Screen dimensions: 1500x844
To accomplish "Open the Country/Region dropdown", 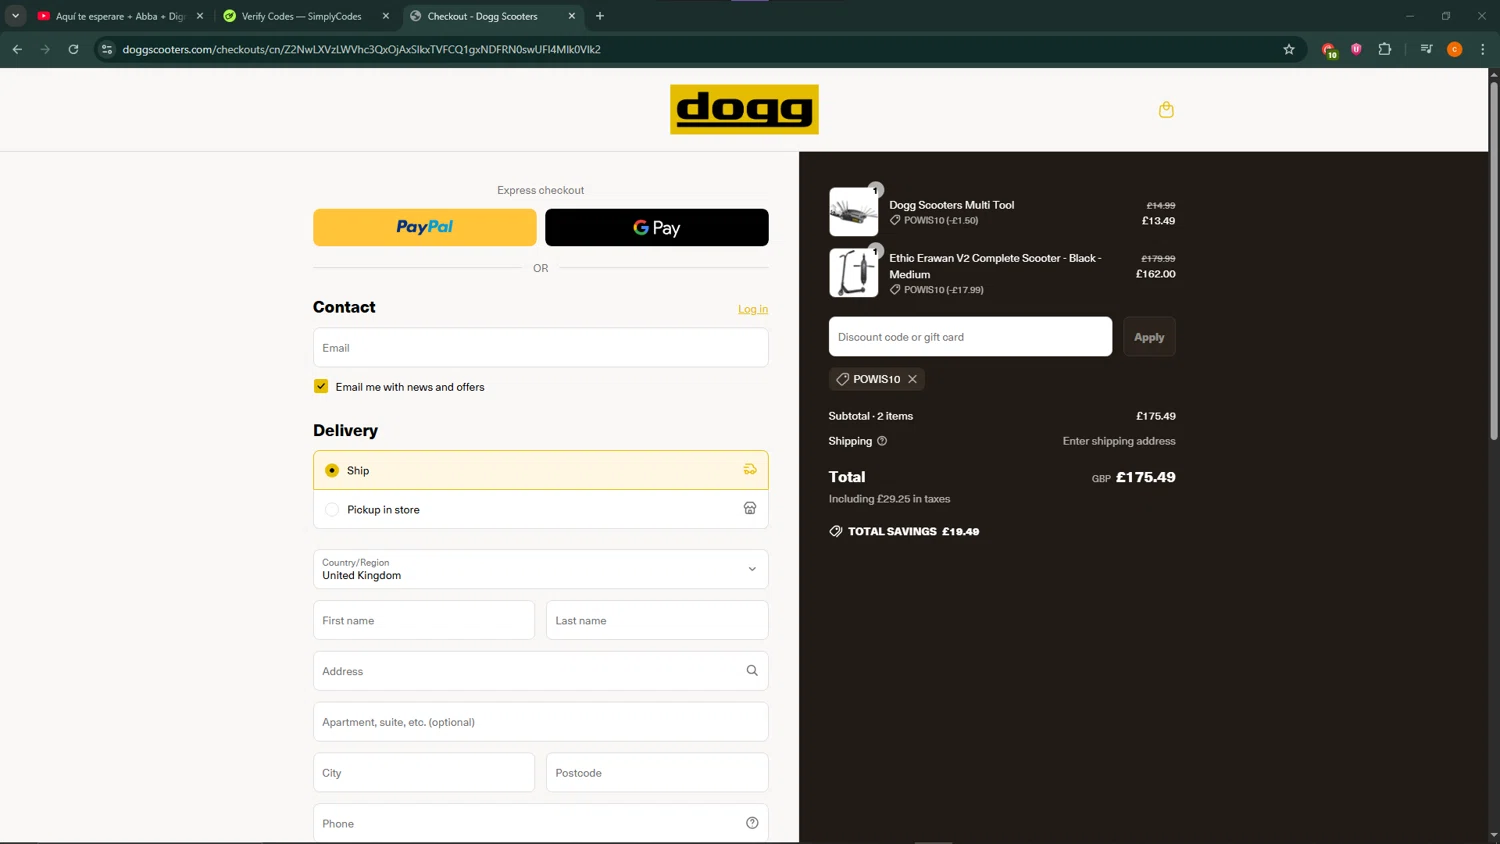I will tap(540, 569).
